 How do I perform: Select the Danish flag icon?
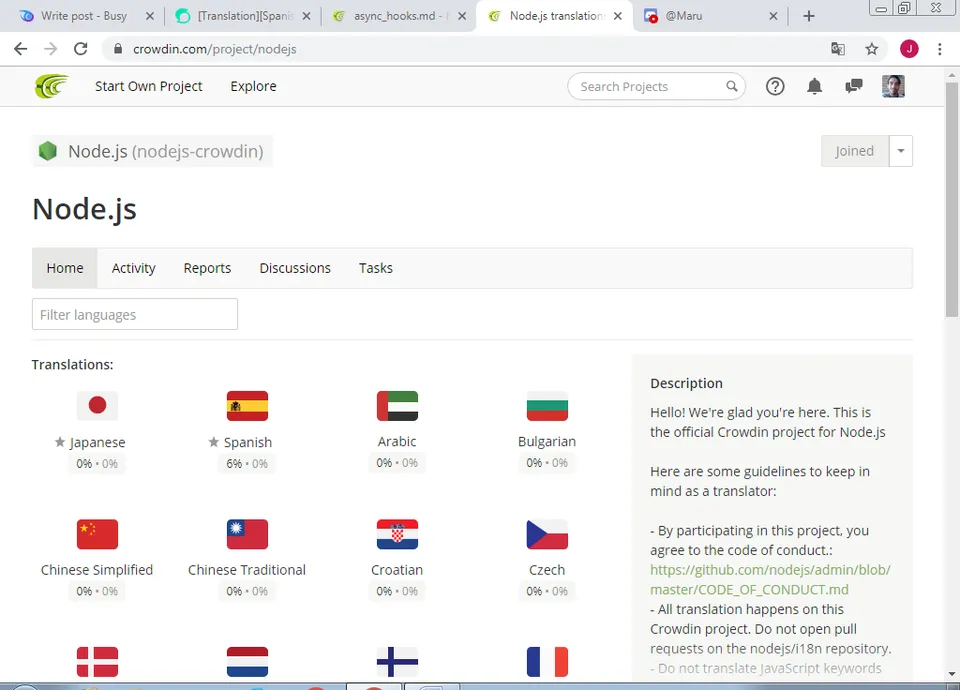pyautogui.click(x=97, y=662)
